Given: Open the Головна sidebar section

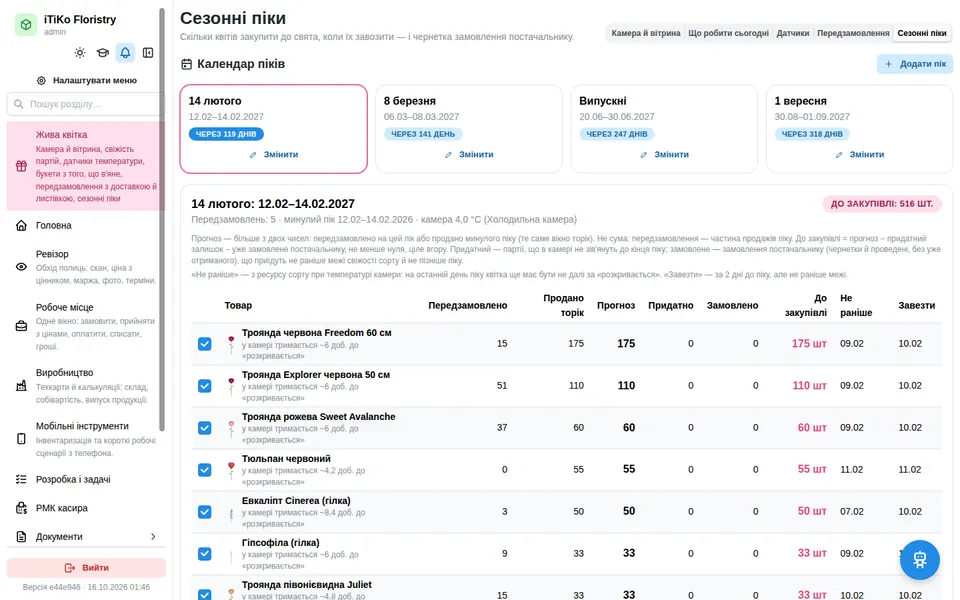Looking at the screenshot, I should pos(86,225).
